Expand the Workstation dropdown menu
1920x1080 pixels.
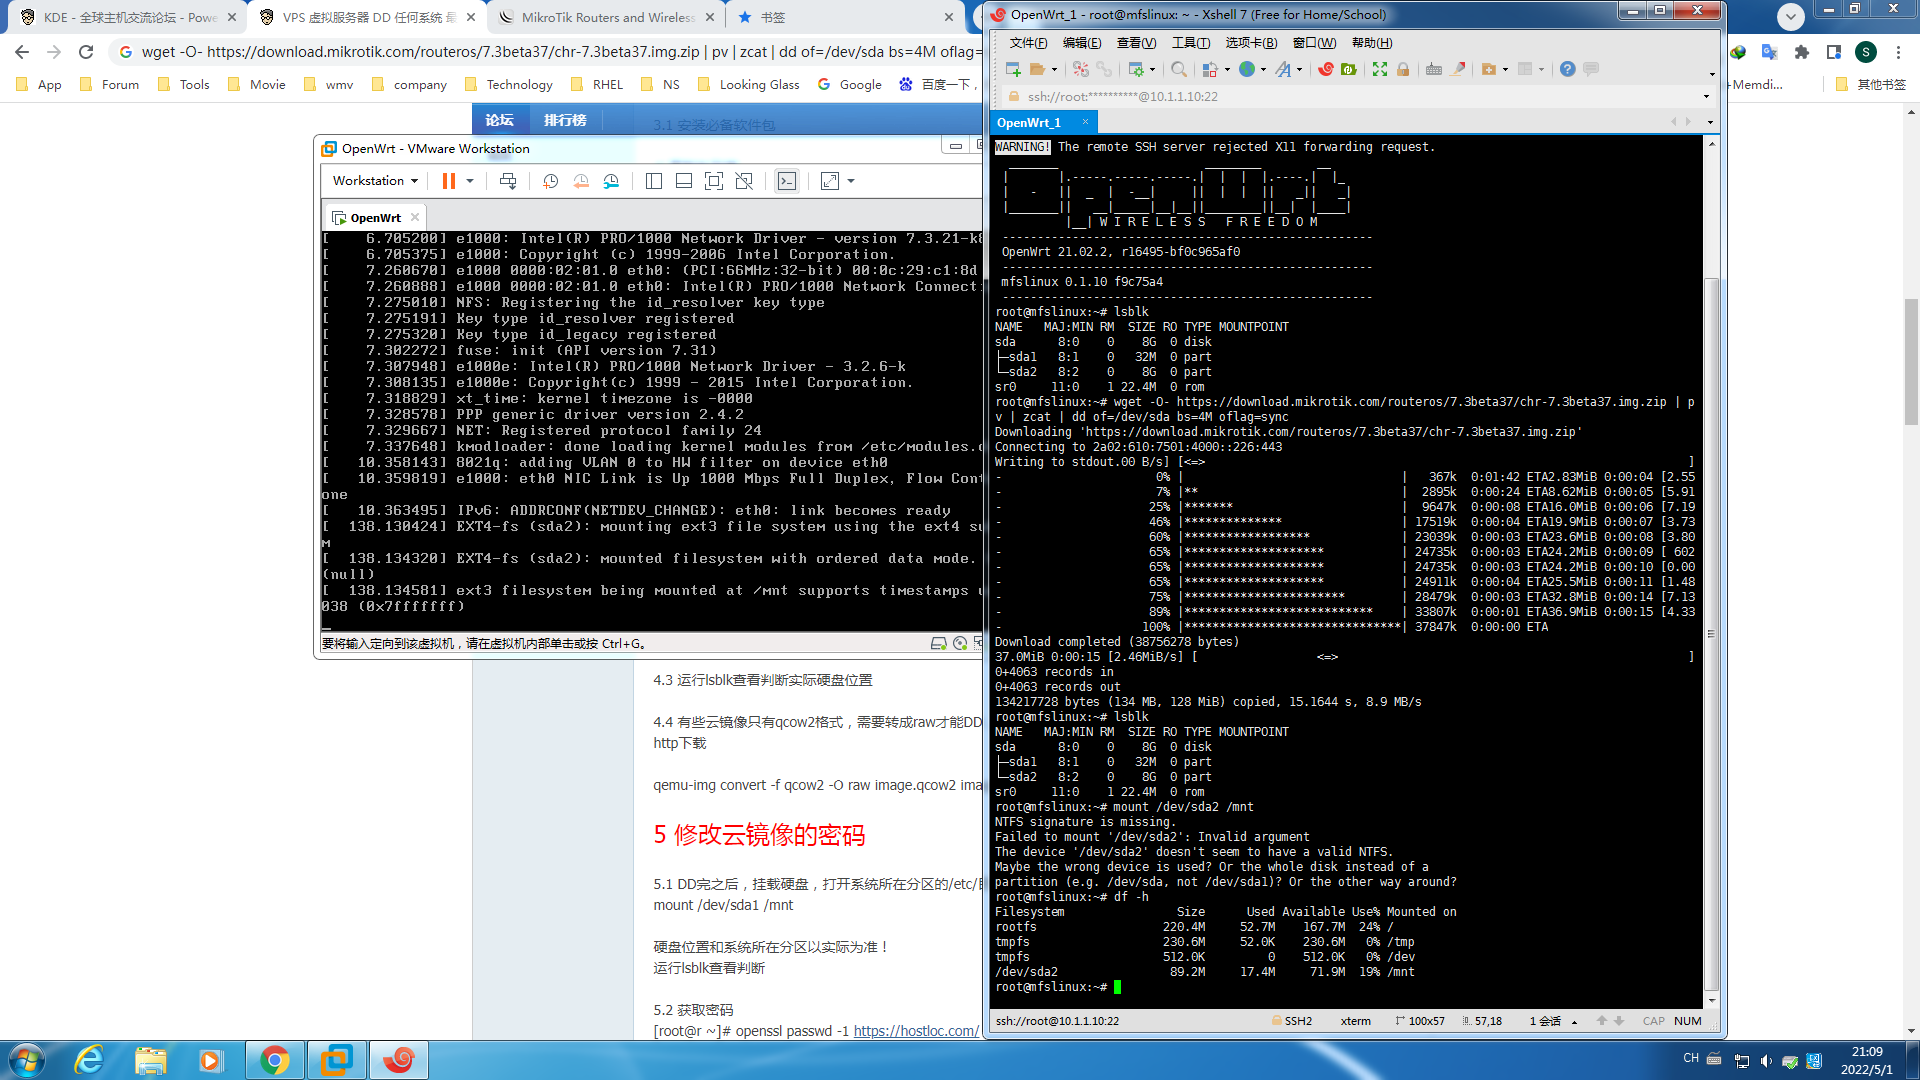click(375, 181)
